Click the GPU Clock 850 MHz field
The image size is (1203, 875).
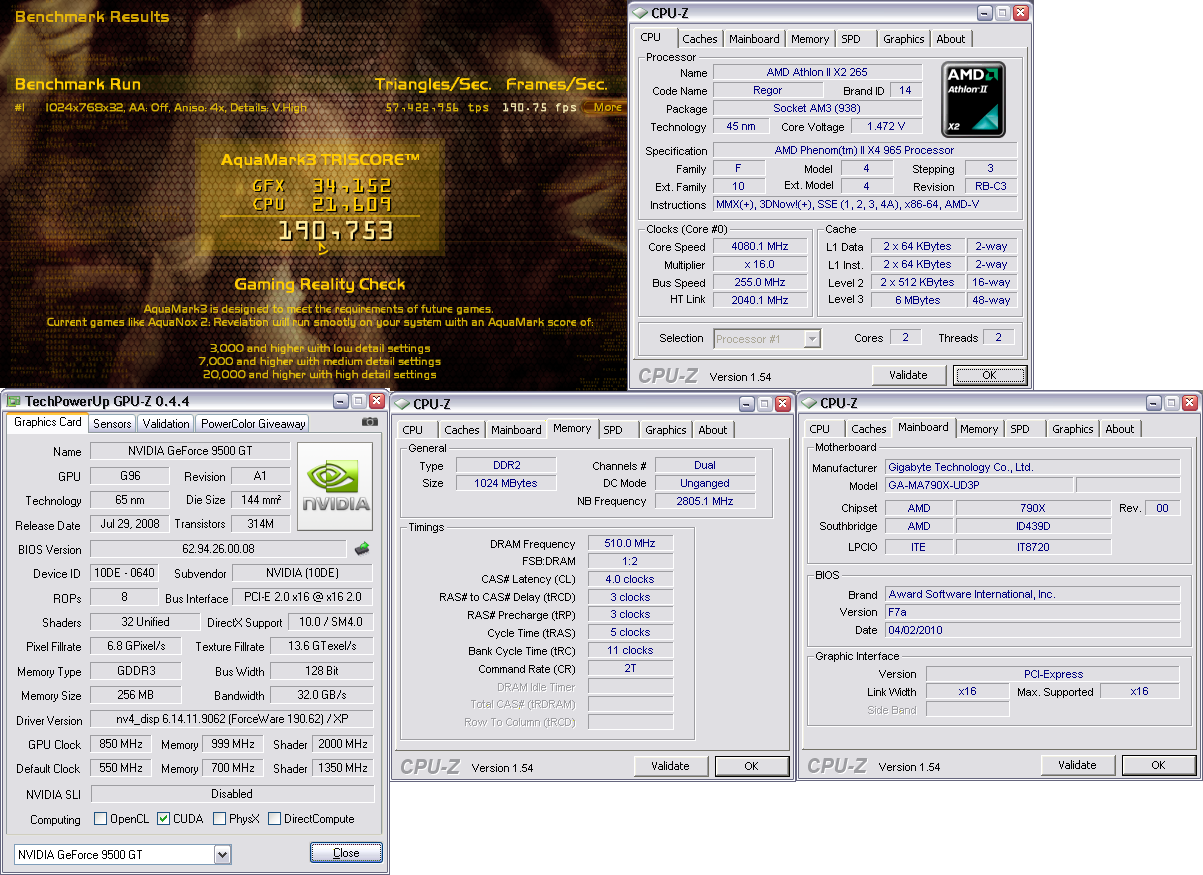click(x=120, y=744)
